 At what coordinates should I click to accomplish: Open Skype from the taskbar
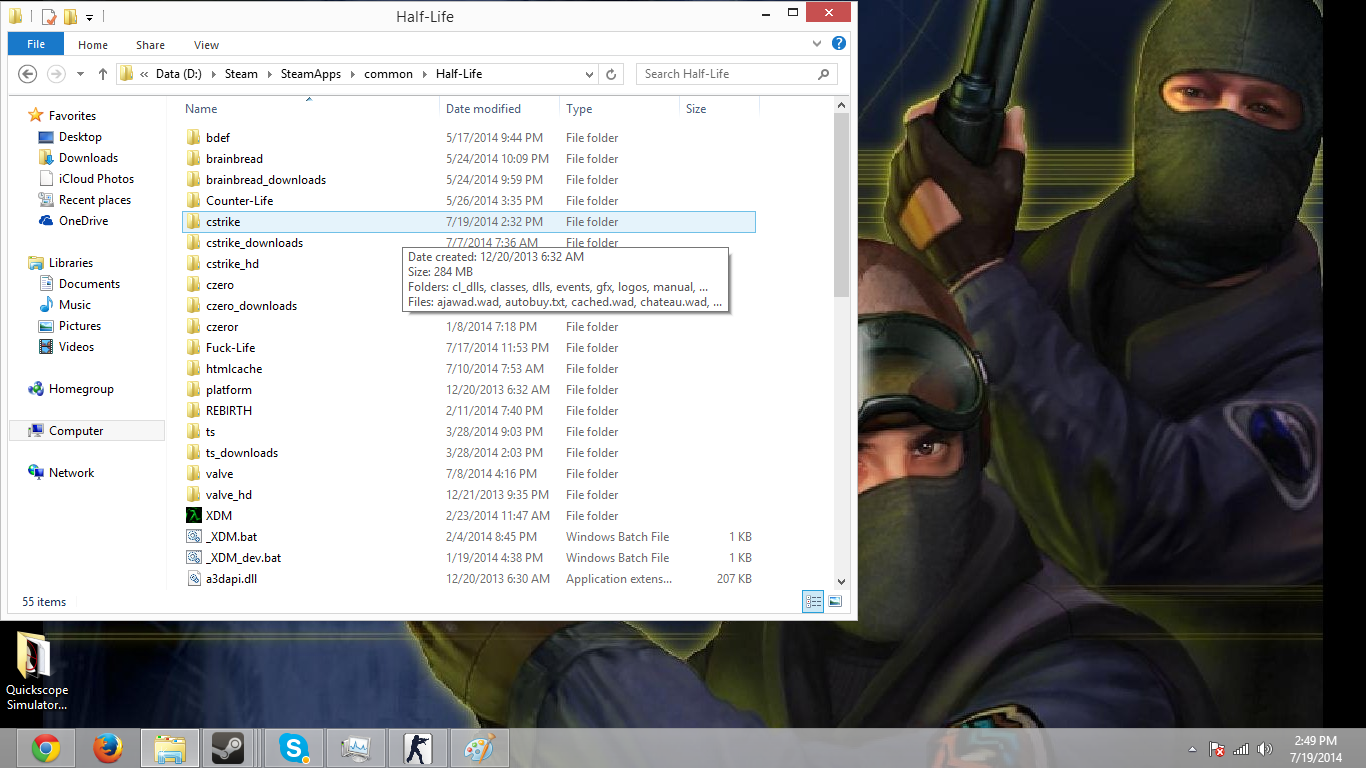click(x=293, y=748)
